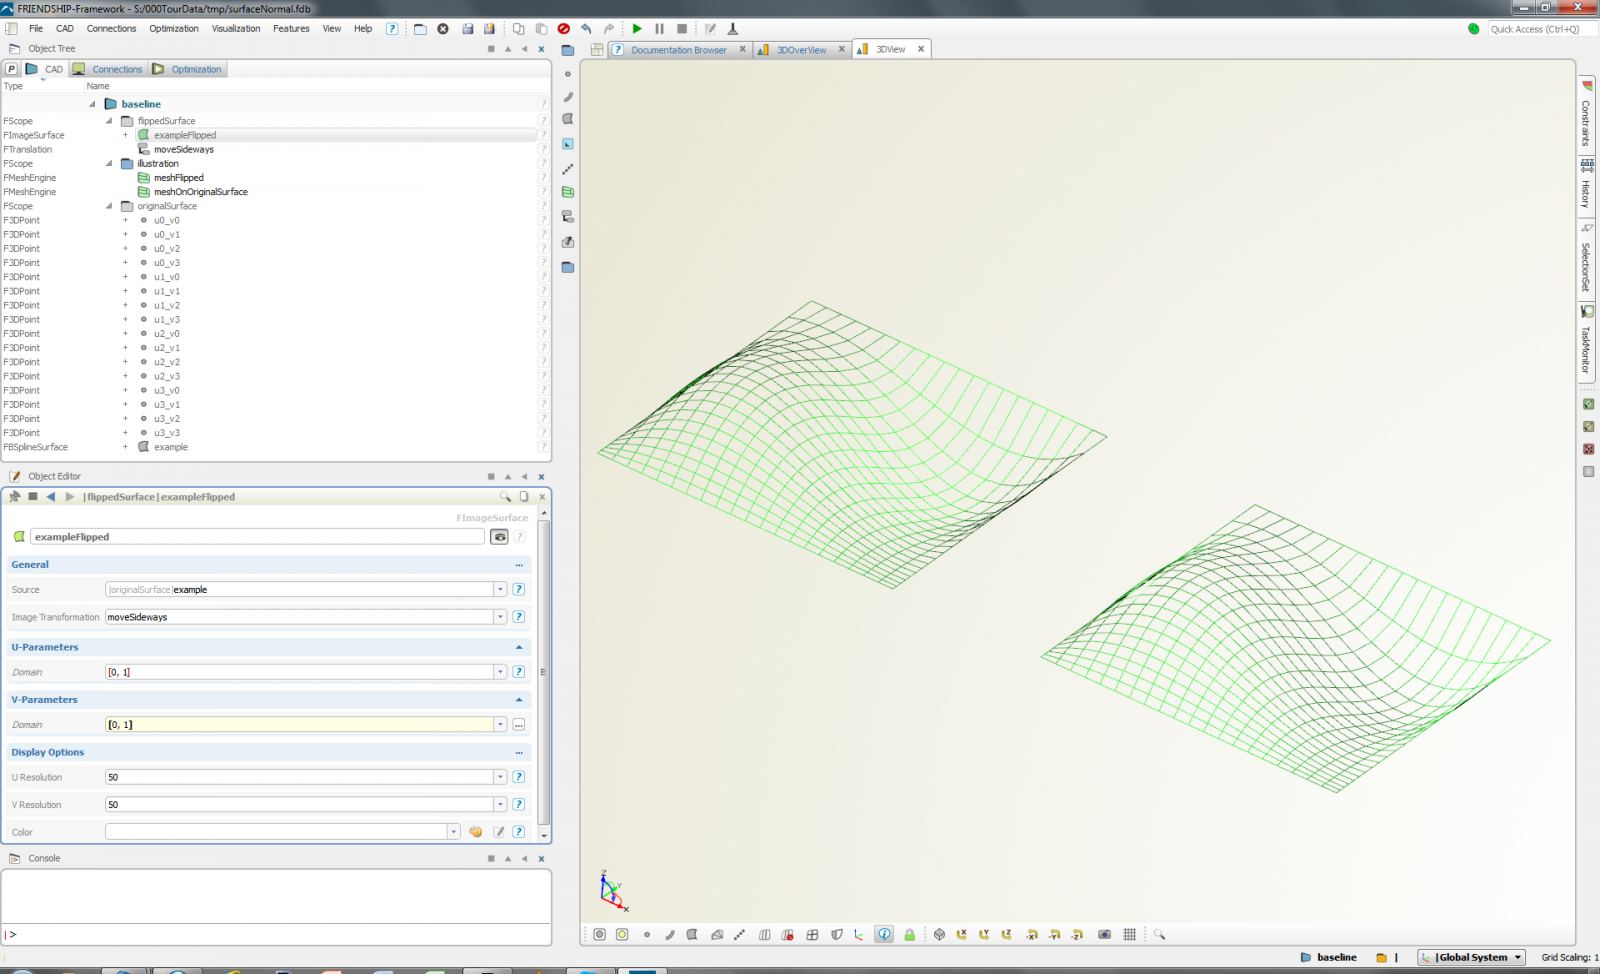Click the Pause button in the top toolbar
Screen dimensions: 1600x974
click(659, 29)
